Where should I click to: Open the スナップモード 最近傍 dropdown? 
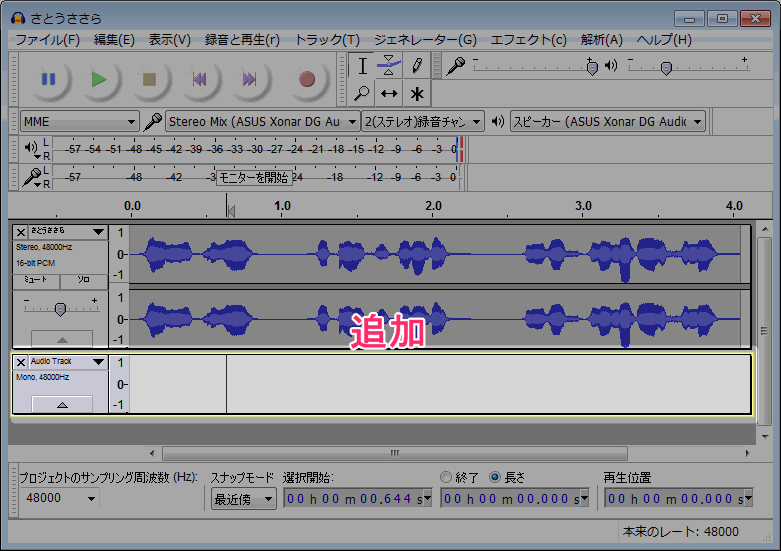pyautogui.click(x=244, y=499)
